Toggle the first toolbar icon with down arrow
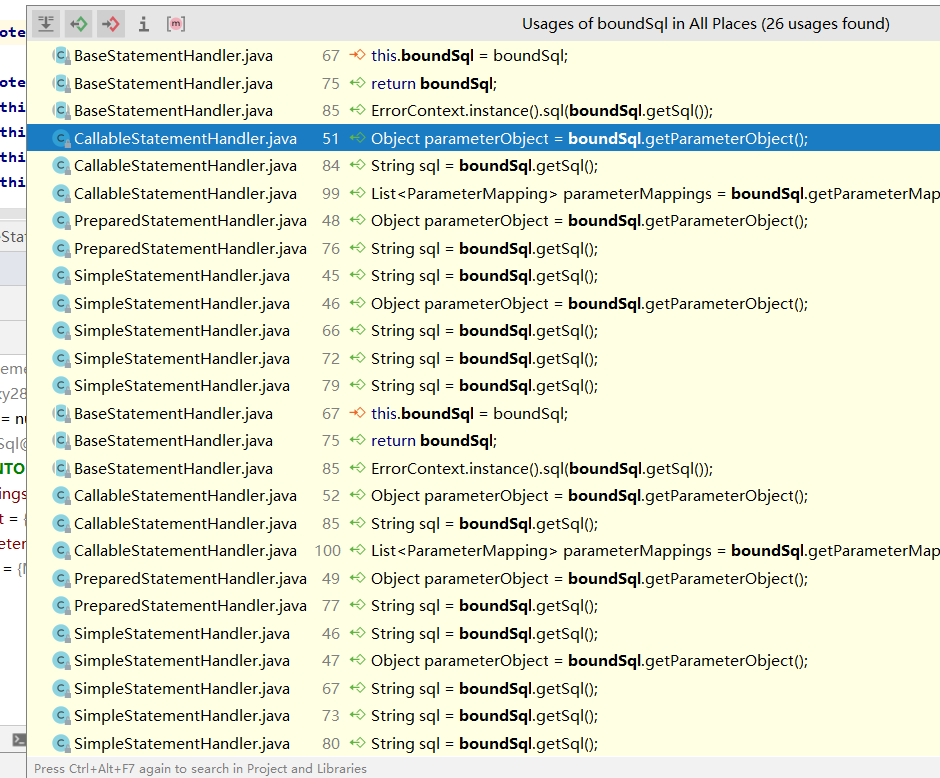Screen dimensions: 940x778 [47, 23]
